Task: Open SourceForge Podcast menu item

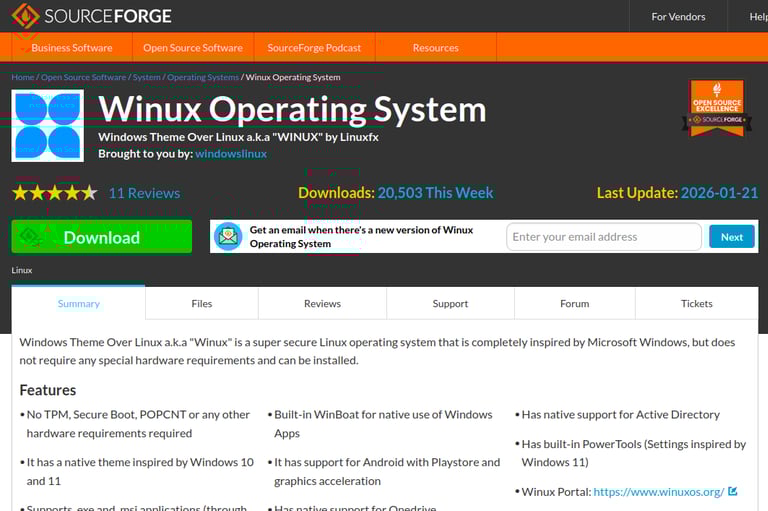Action: tap(314, 48)
